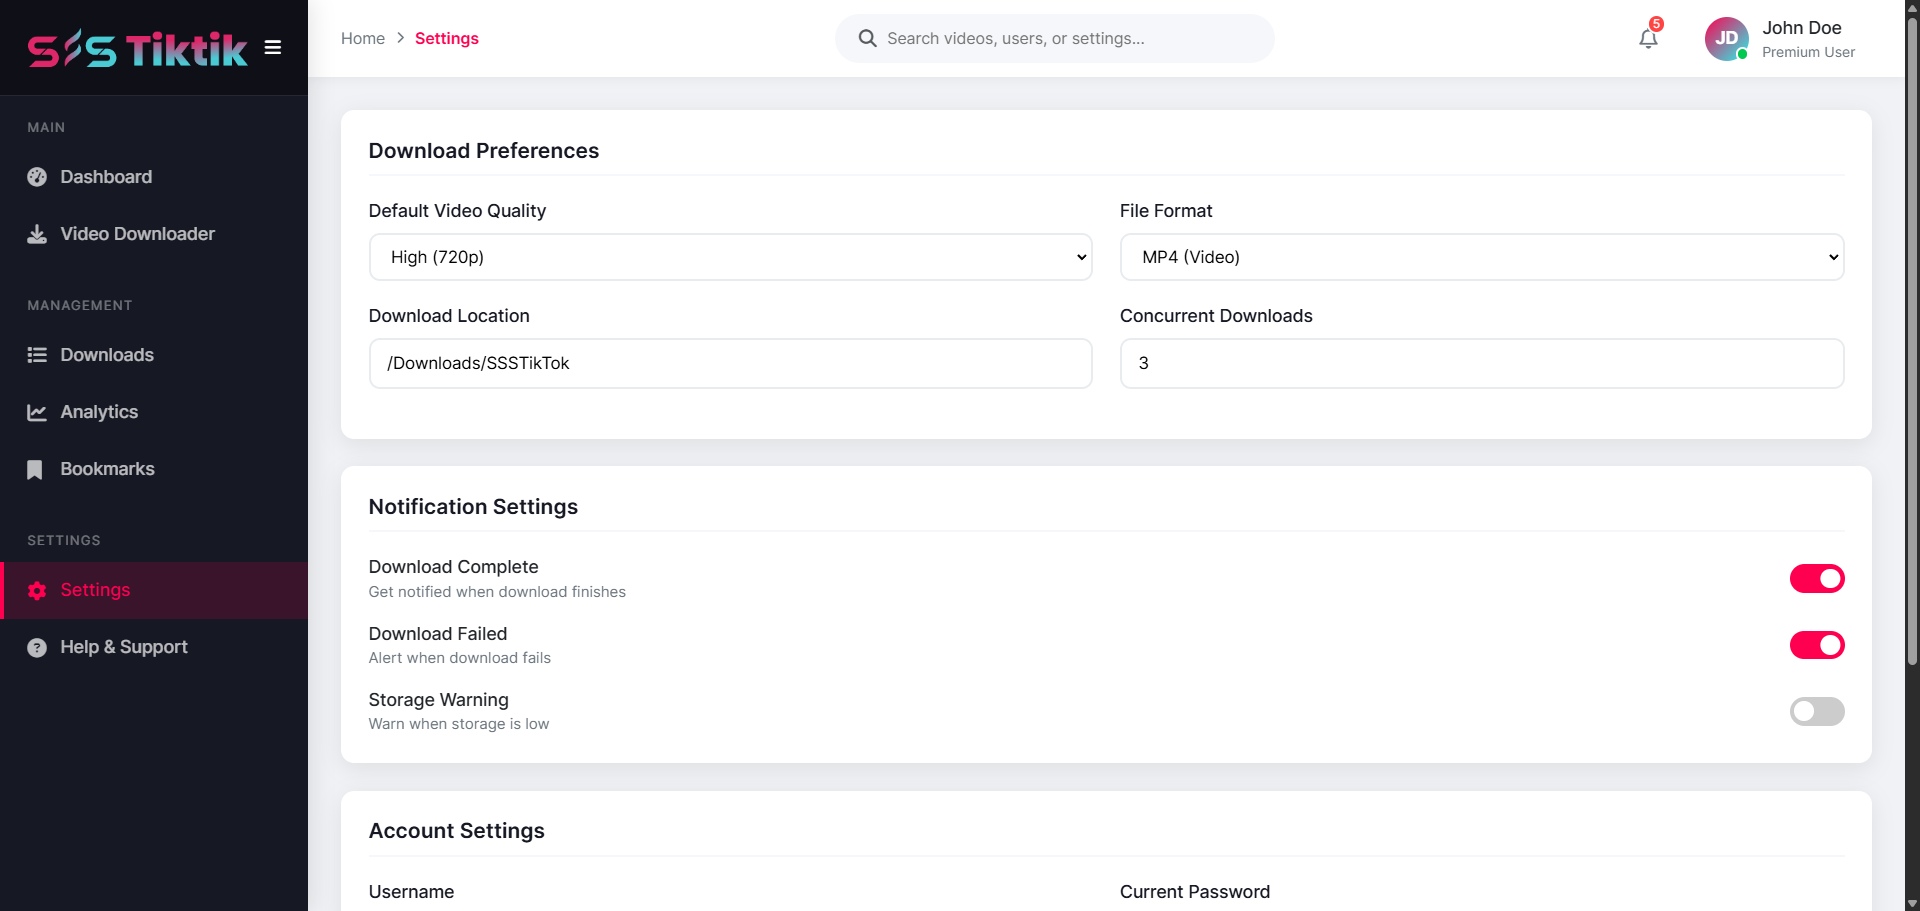Disable Download Complete notifications
Viewport: 1920px width, 911px height.
pyautogui.click(x=1816, y=579)
